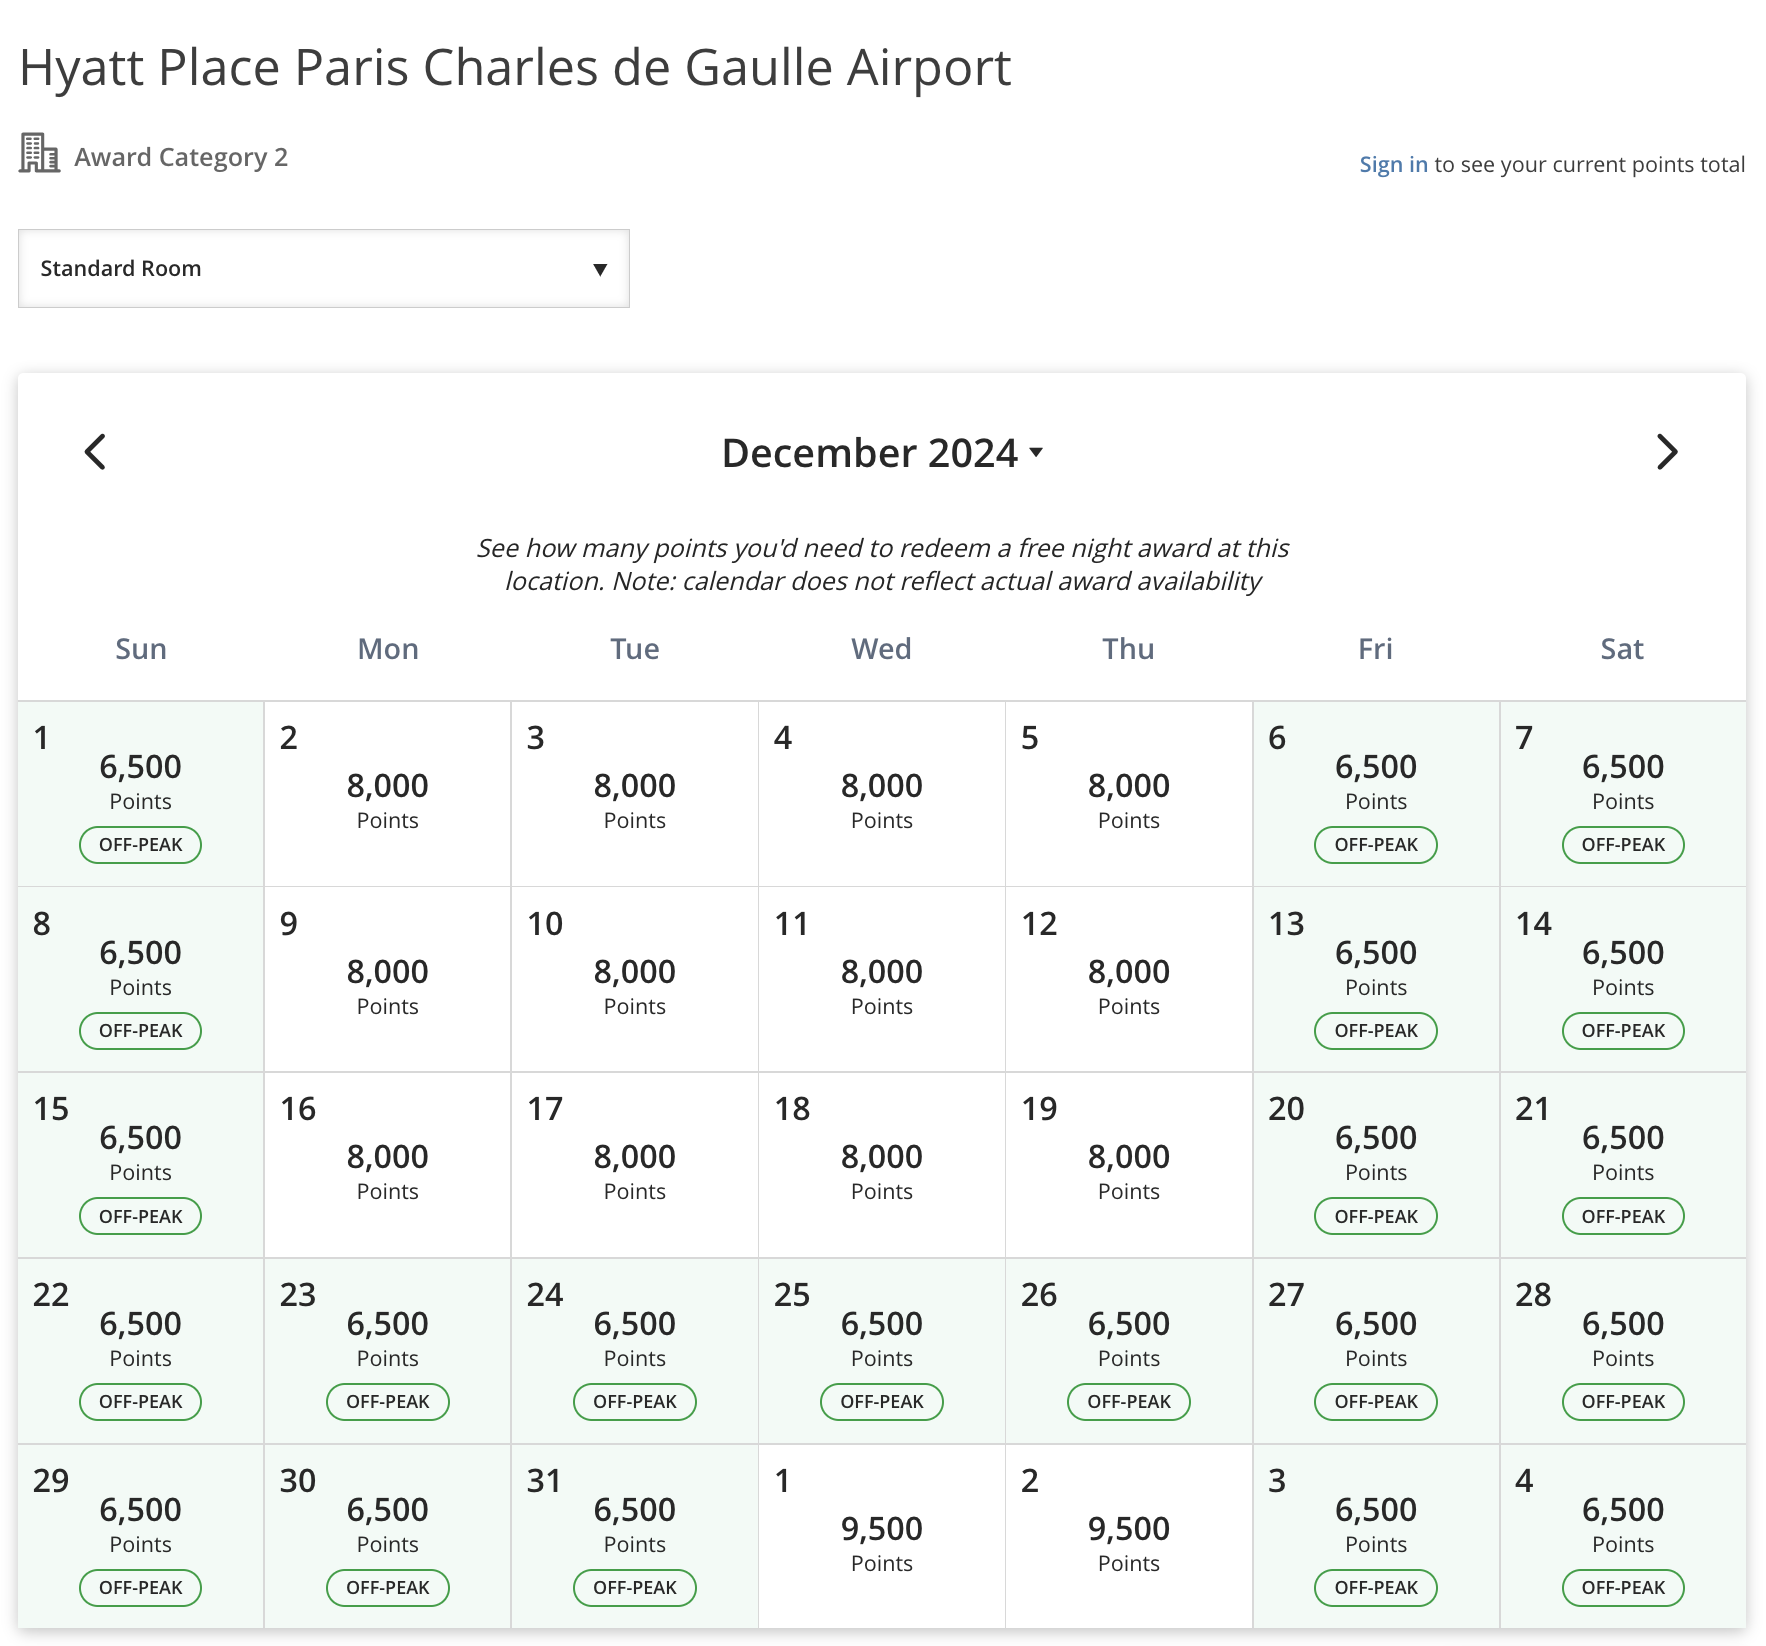Select December 21 off-peak cell

click(x=1623, y=1165)
